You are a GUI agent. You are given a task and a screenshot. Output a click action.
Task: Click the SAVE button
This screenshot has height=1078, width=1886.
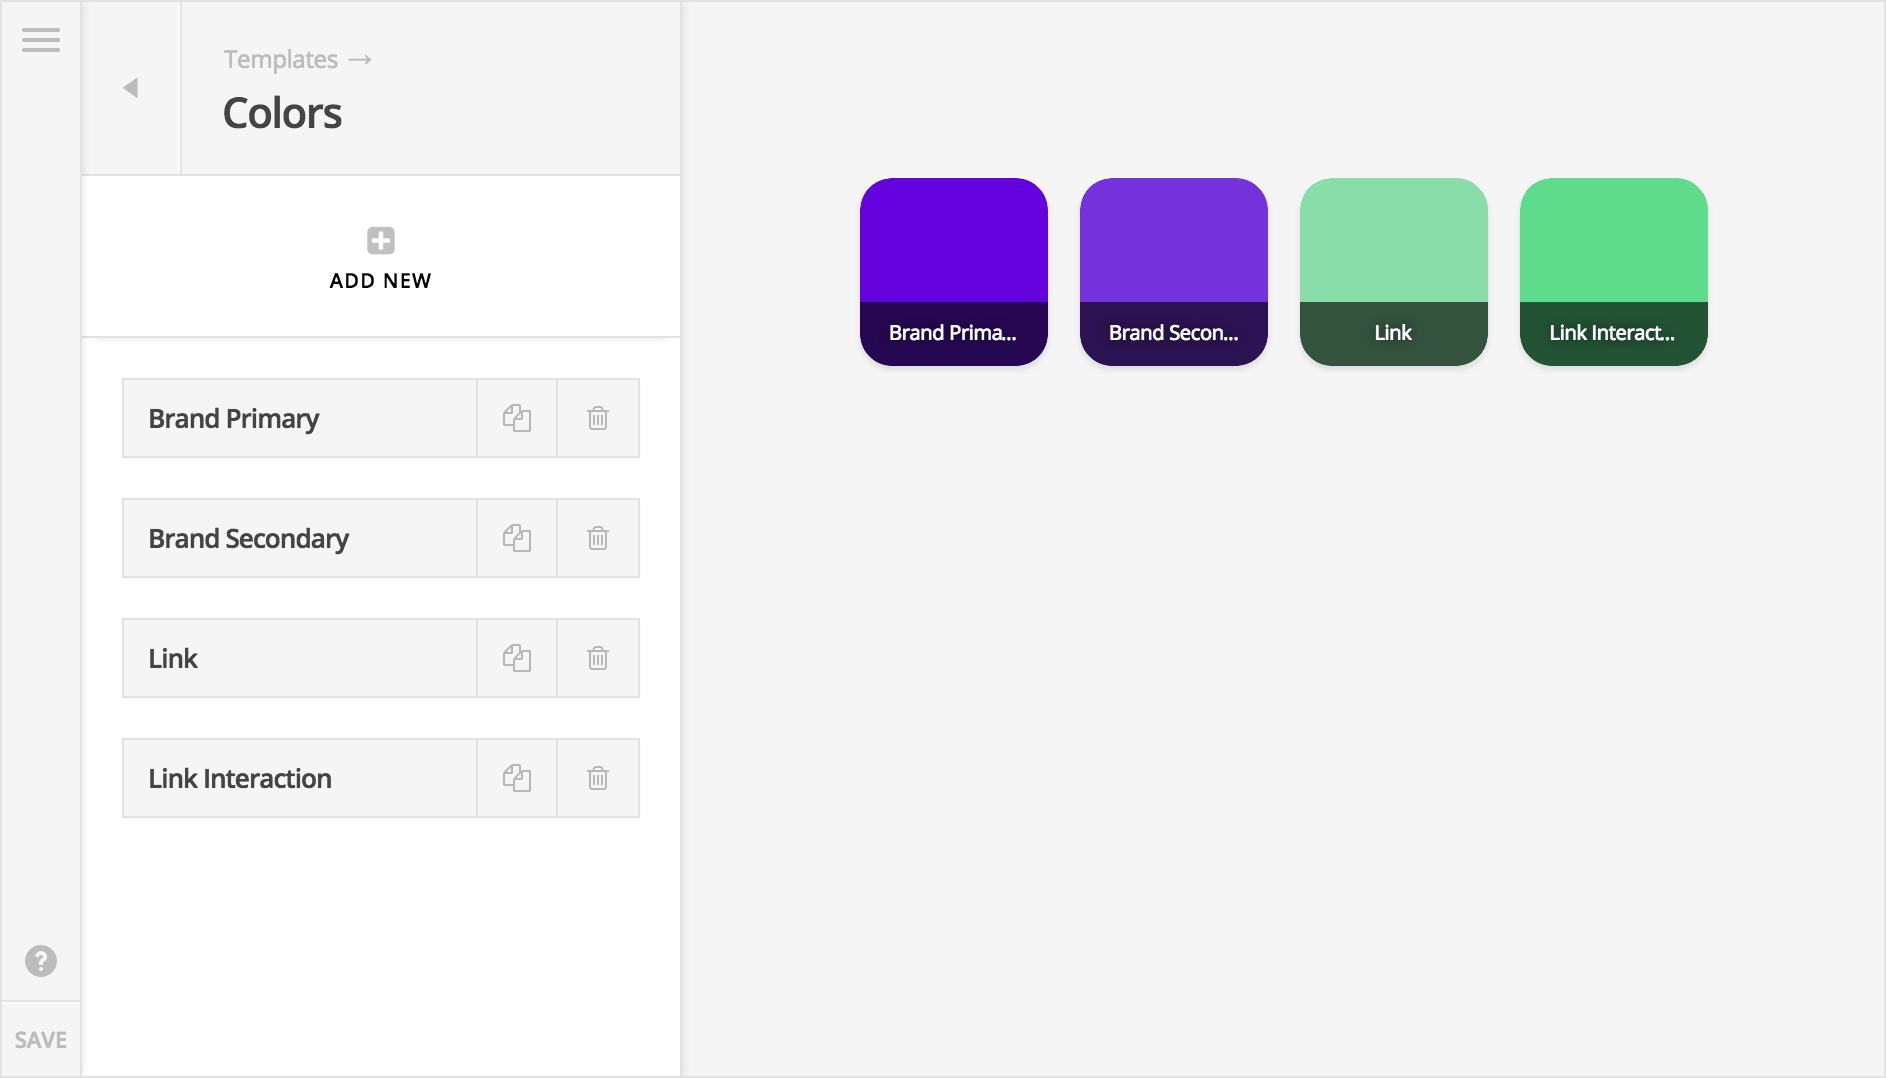pos(40,1039)
